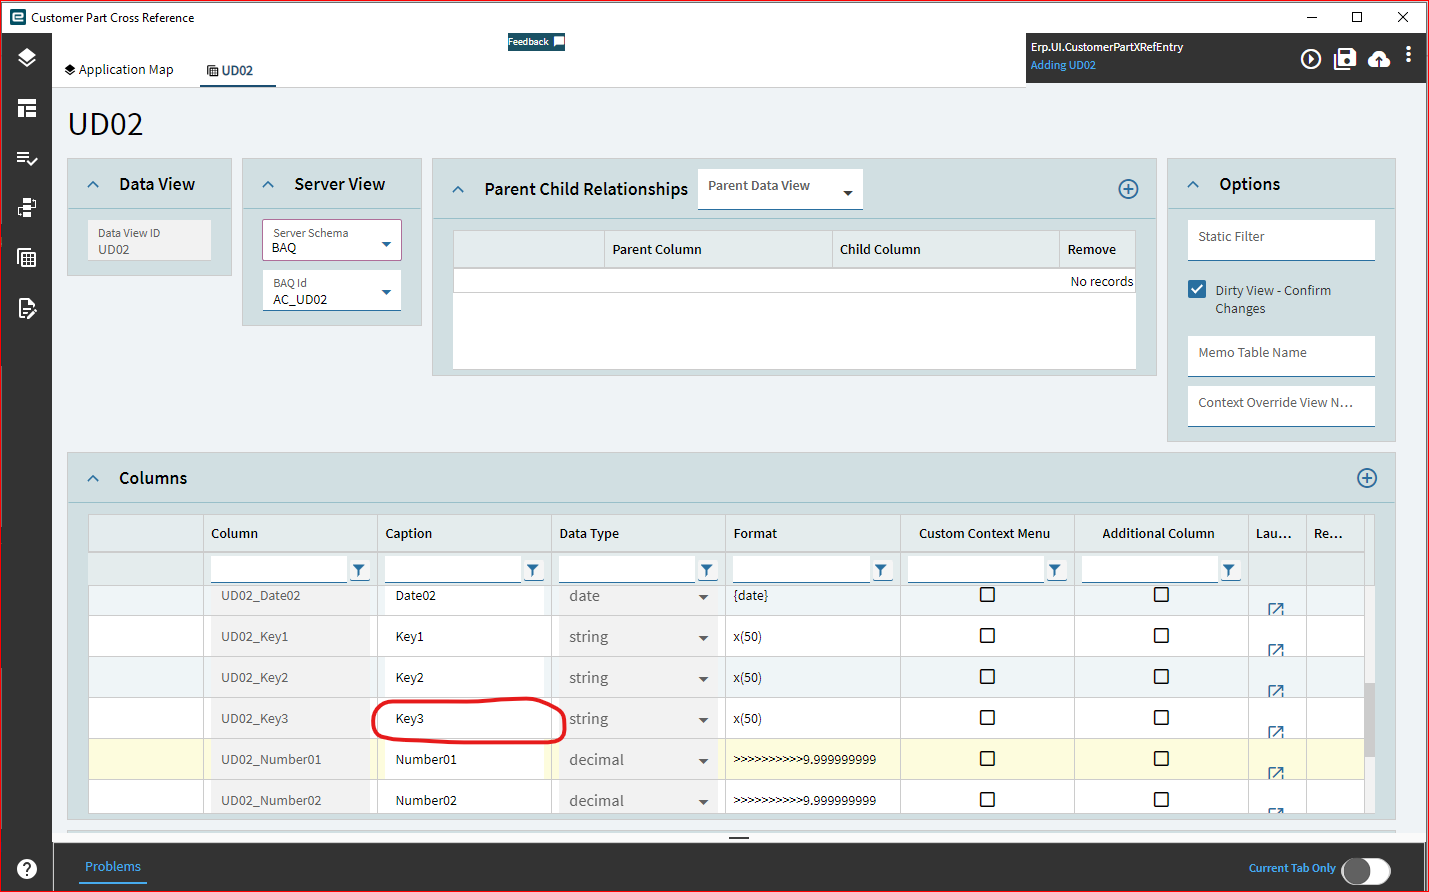Open the Problems tab
1429x892 pixels.
tap(113, 867)
